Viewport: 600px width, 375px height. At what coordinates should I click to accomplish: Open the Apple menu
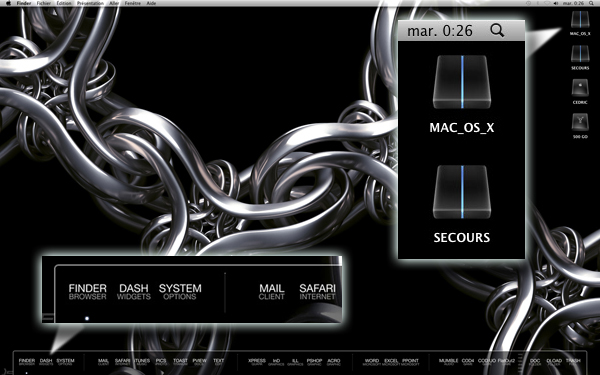click(8, 3)
